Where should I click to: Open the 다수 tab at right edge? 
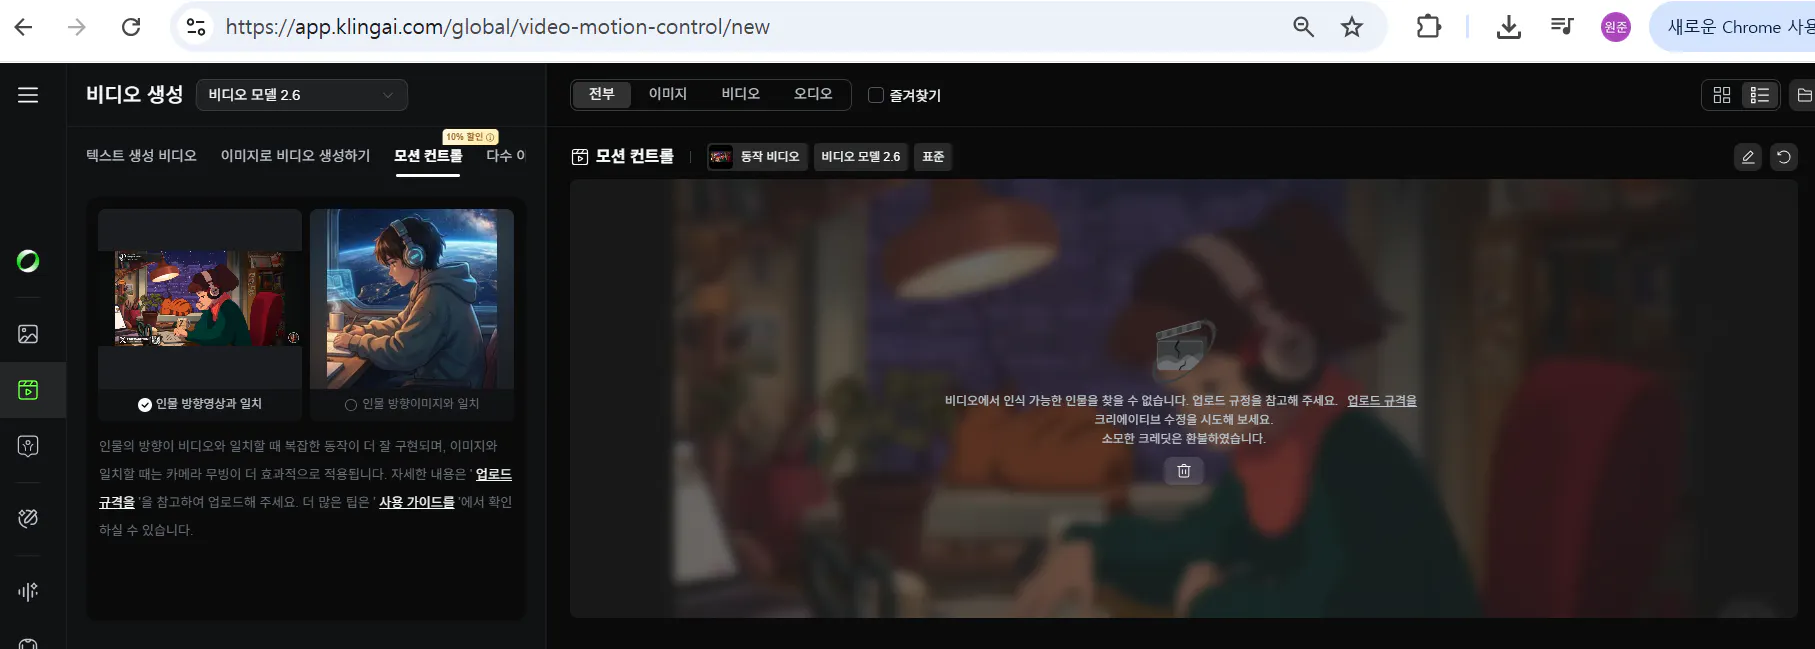(x=505, y=156)
